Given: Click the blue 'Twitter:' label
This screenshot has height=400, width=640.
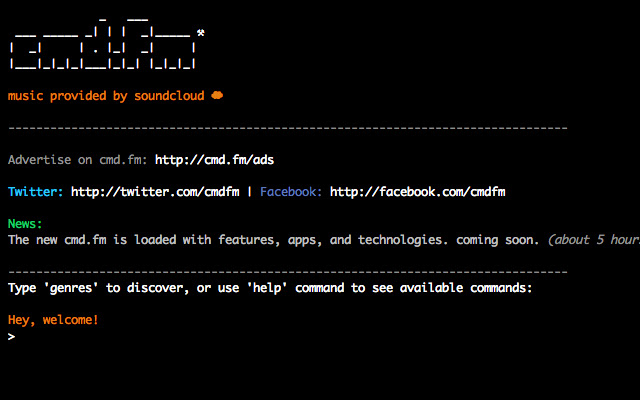Looking at the screenshot, I should pyautogui.click(x=36, y=192).
